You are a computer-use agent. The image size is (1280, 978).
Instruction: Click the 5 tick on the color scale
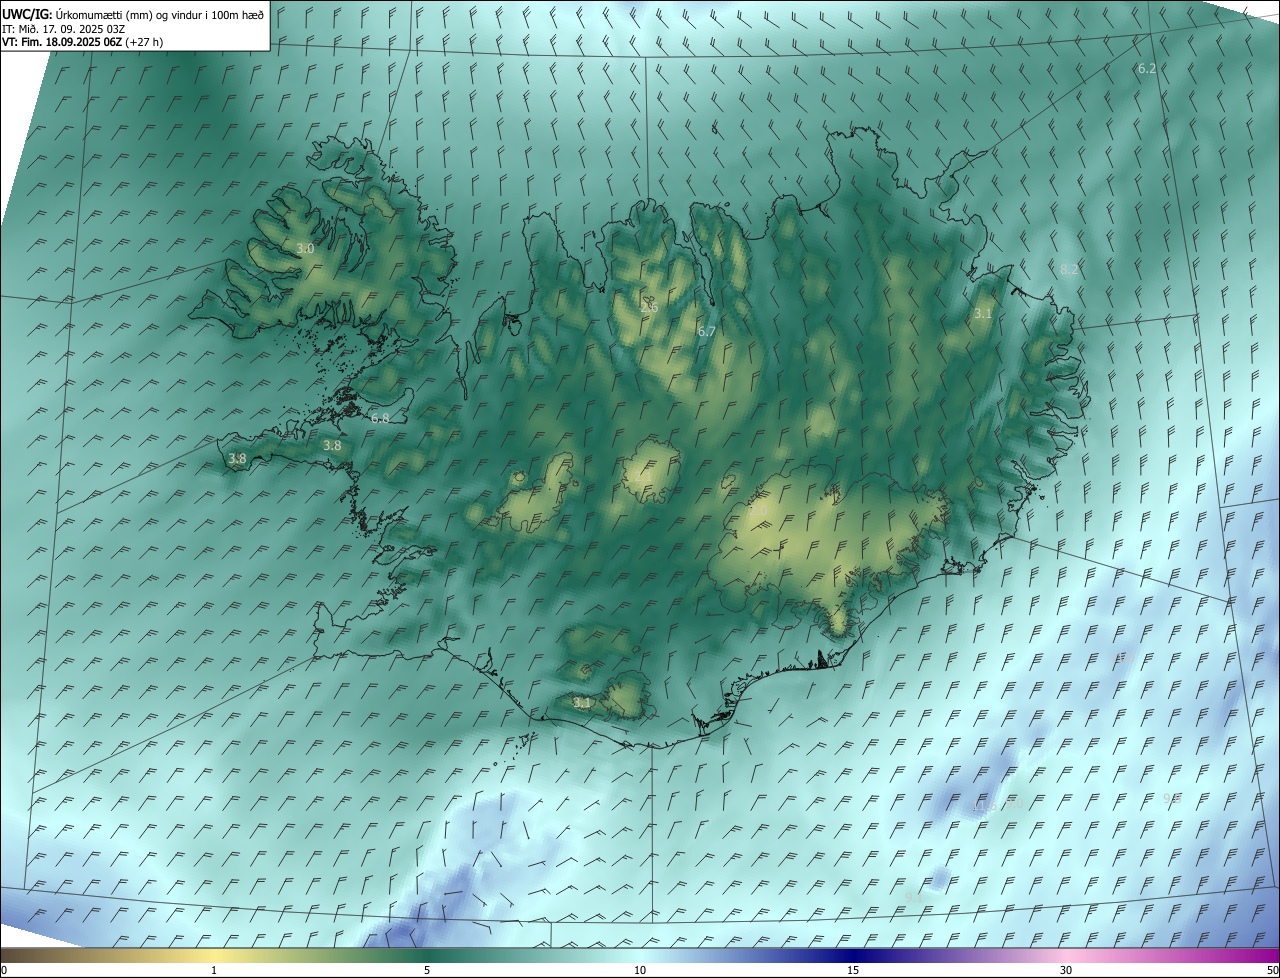click(x=427, y=970)
